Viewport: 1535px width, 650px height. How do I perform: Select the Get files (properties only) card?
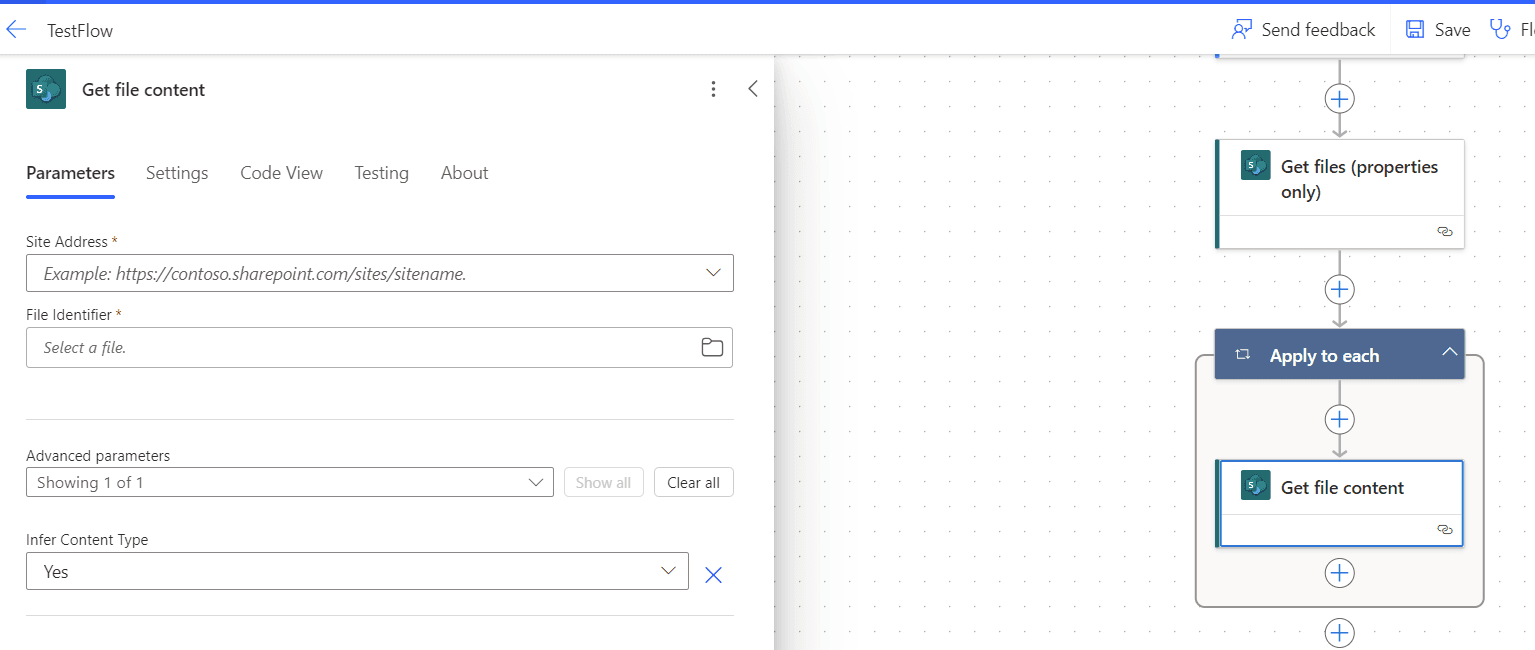click(x=1340, y=179)
